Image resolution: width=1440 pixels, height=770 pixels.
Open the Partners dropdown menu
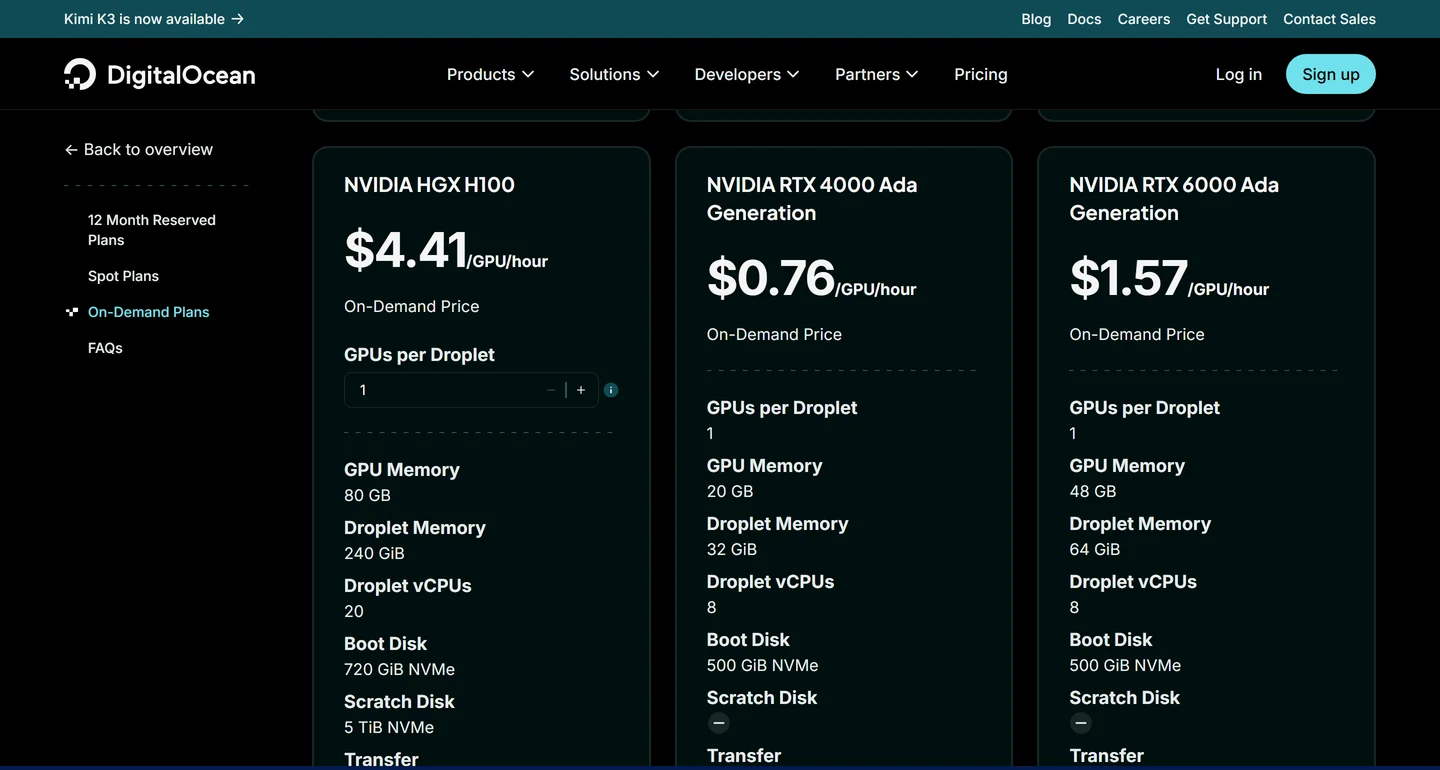point(876,74)
